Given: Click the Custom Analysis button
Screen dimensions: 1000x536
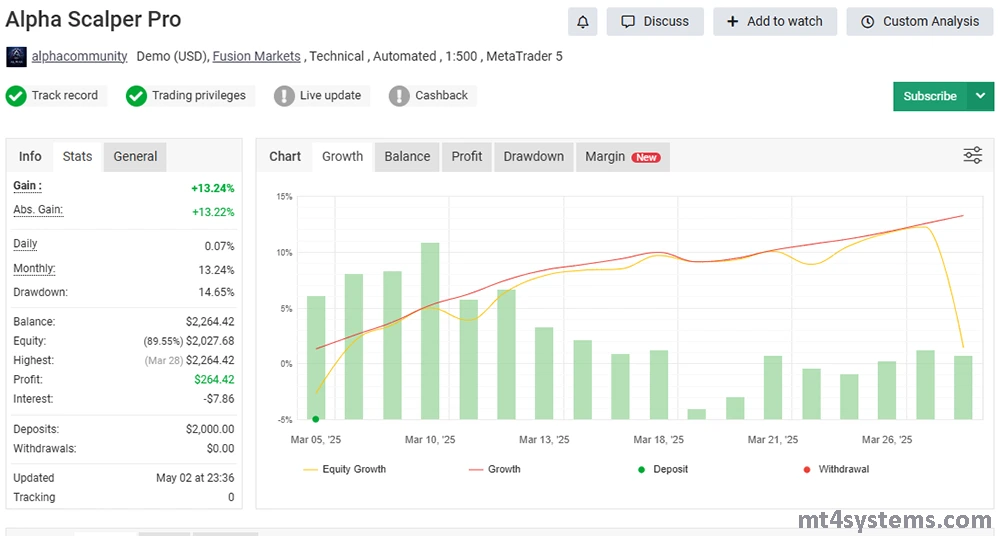Looking at the screenshot, I should [919, 21].
